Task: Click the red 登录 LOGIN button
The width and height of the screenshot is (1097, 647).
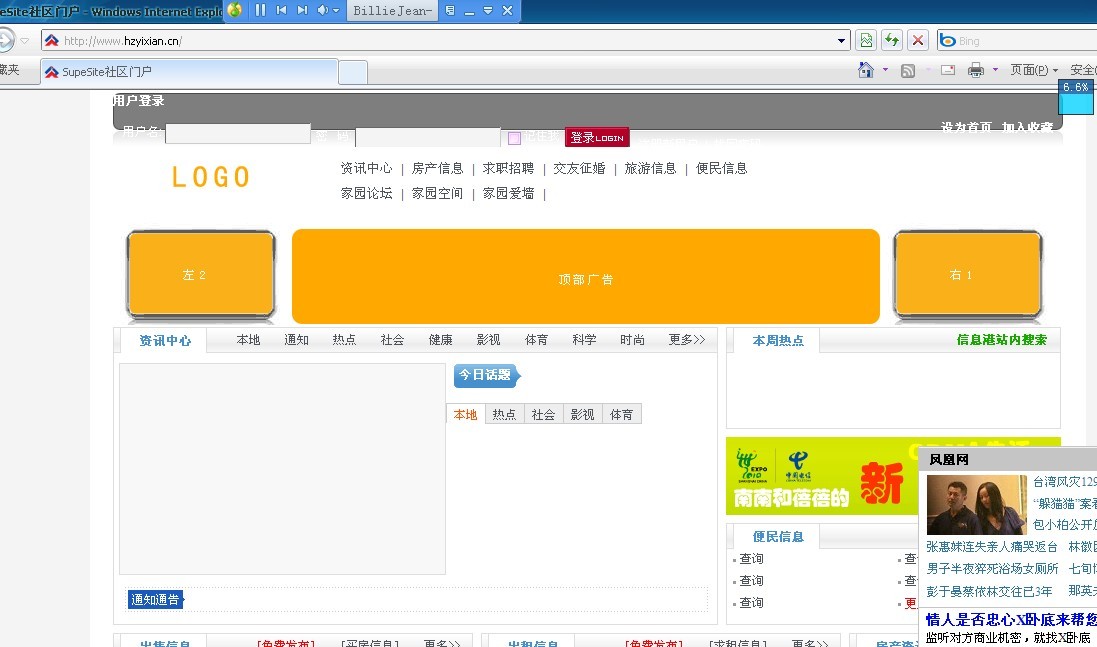Action: tap(597, 137)
